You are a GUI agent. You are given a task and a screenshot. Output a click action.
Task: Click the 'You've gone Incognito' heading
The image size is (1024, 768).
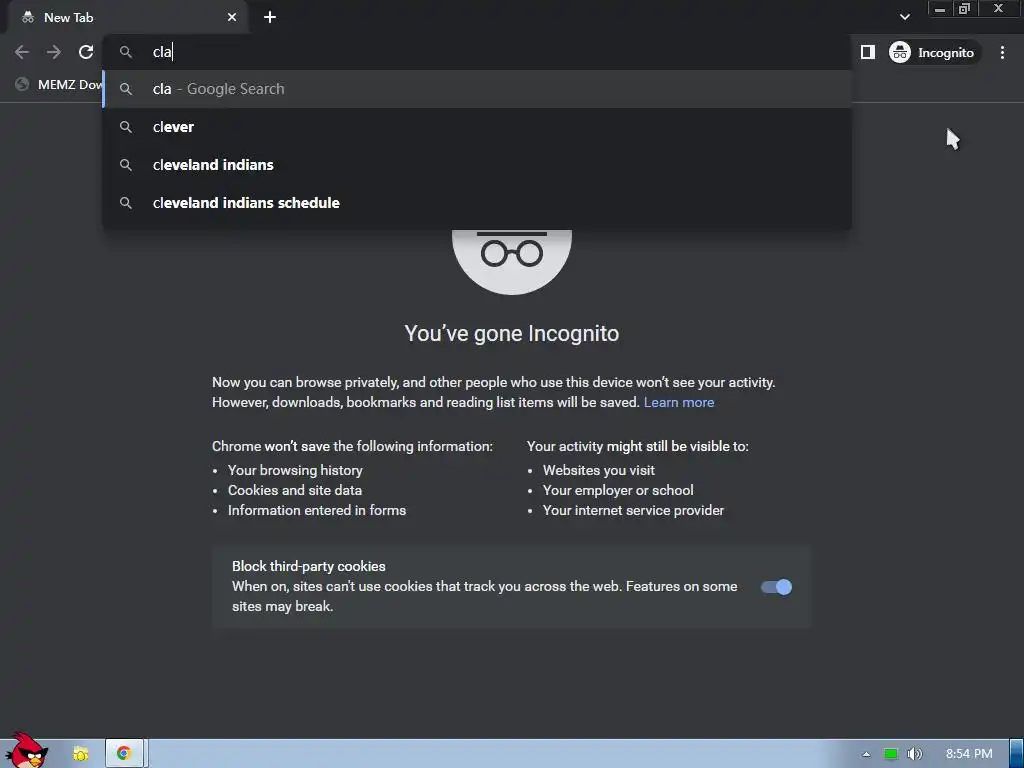point(511,334)
